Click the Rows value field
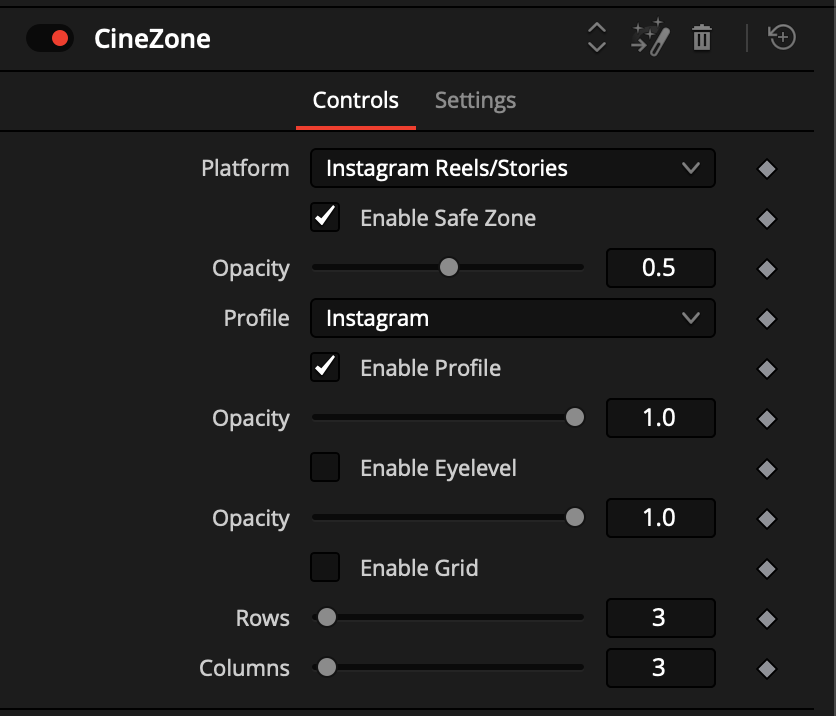The height and width of the screenshot is (716, 836). click(661, 618)
